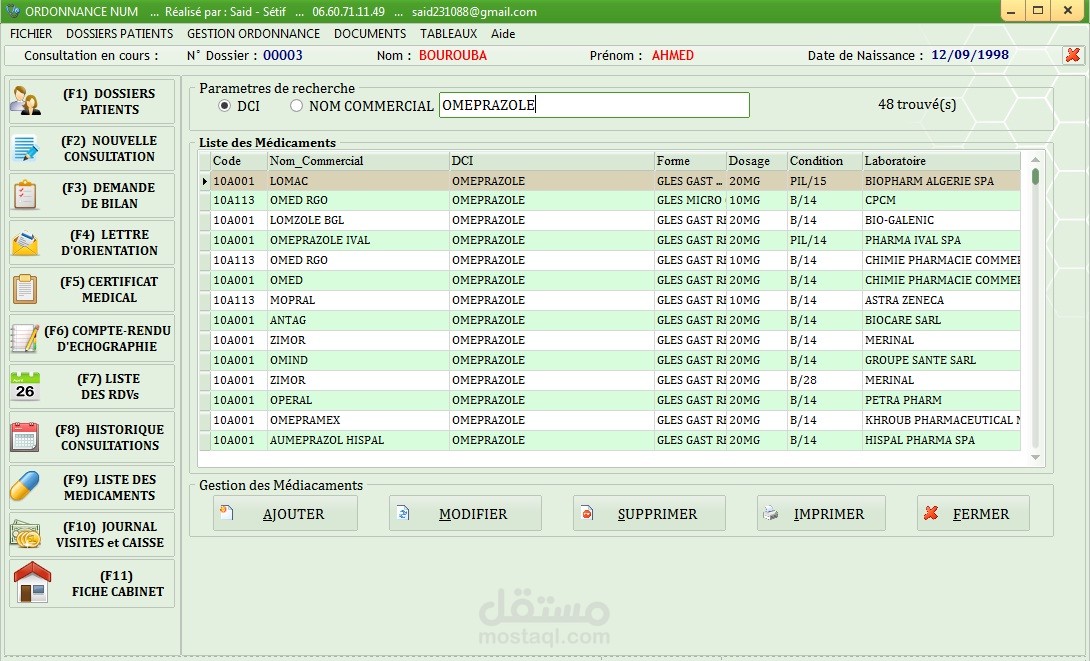Click FERMER to close medication list

pyautogui.click(x=973, y=513)
